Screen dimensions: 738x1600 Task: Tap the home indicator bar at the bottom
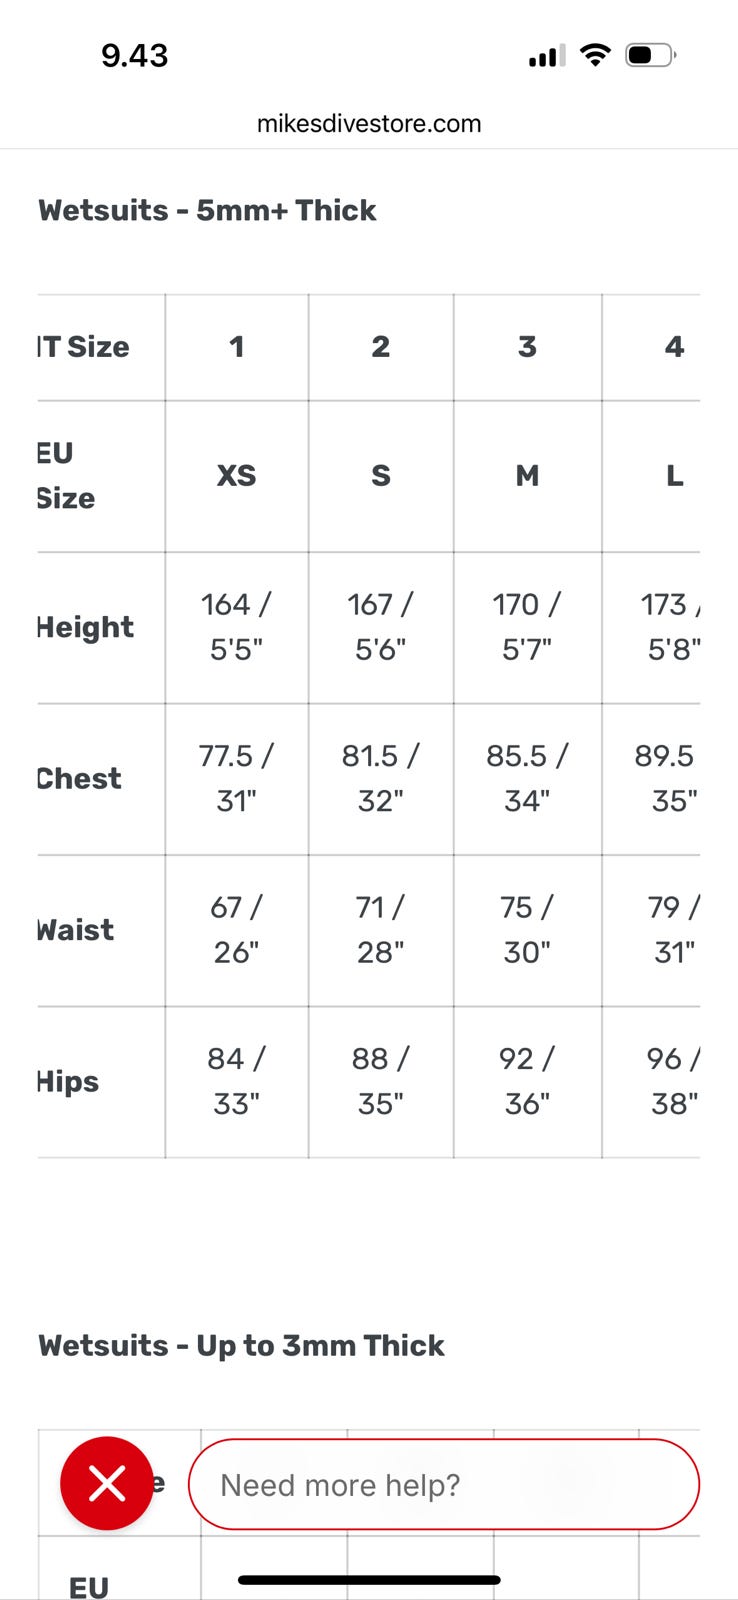coord(369,1580)
